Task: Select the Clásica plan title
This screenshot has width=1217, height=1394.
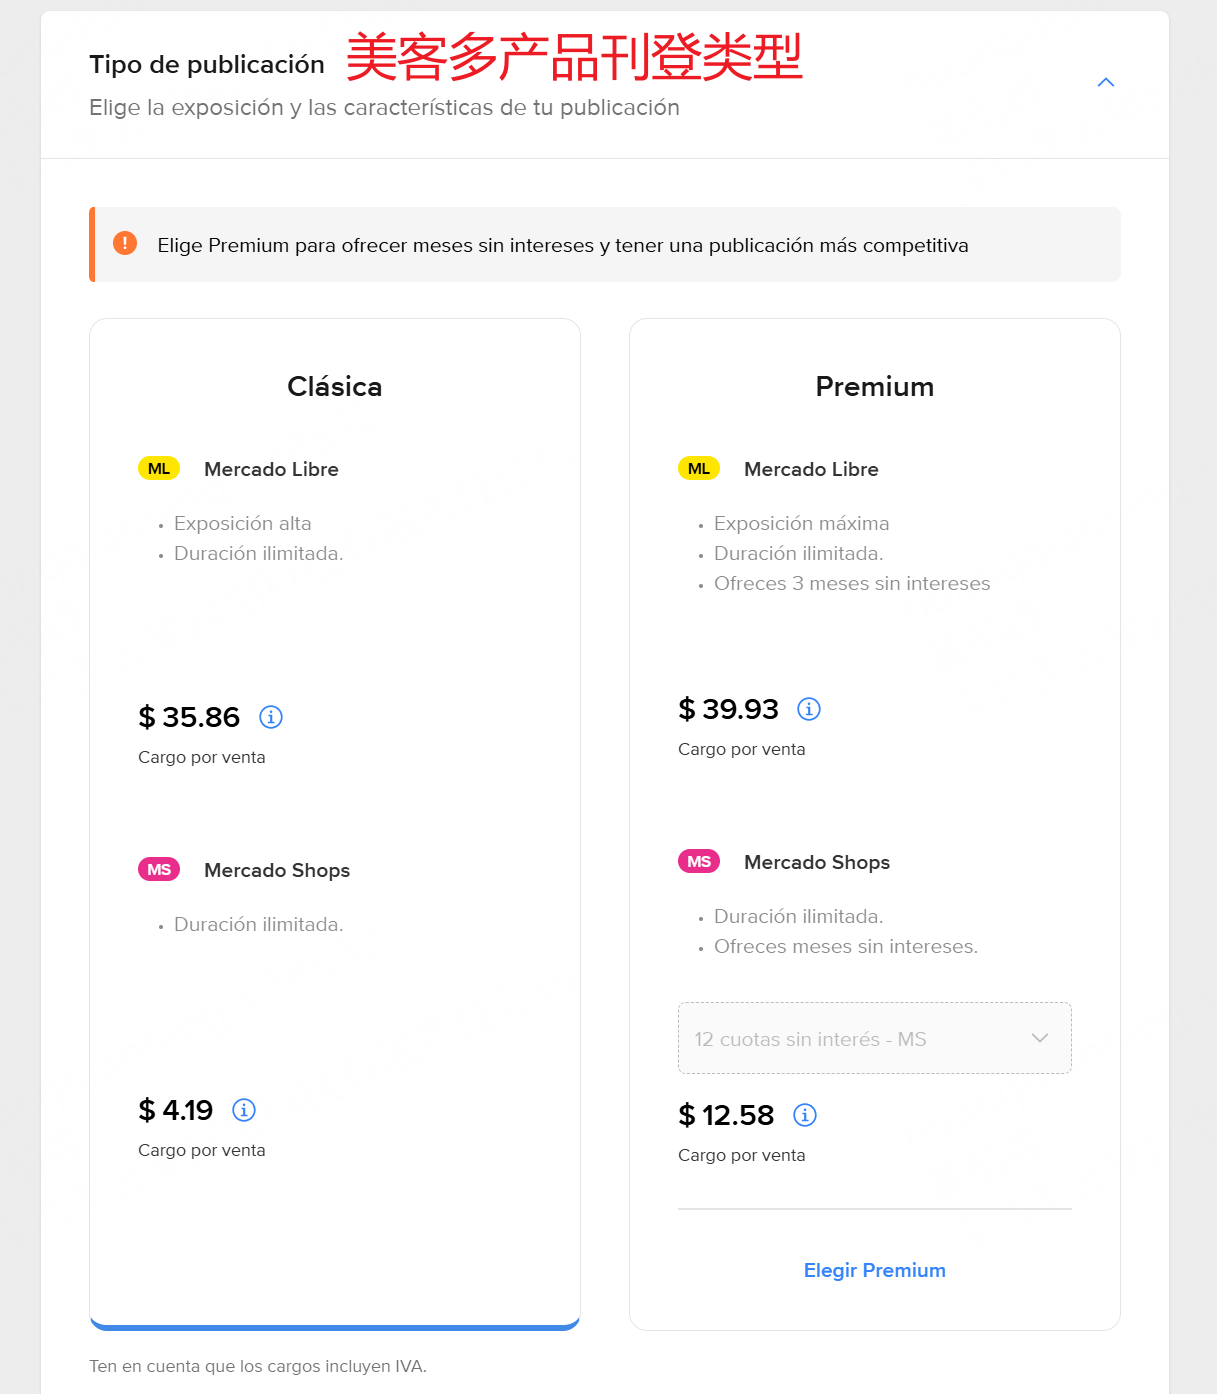Action: (334, 387)
